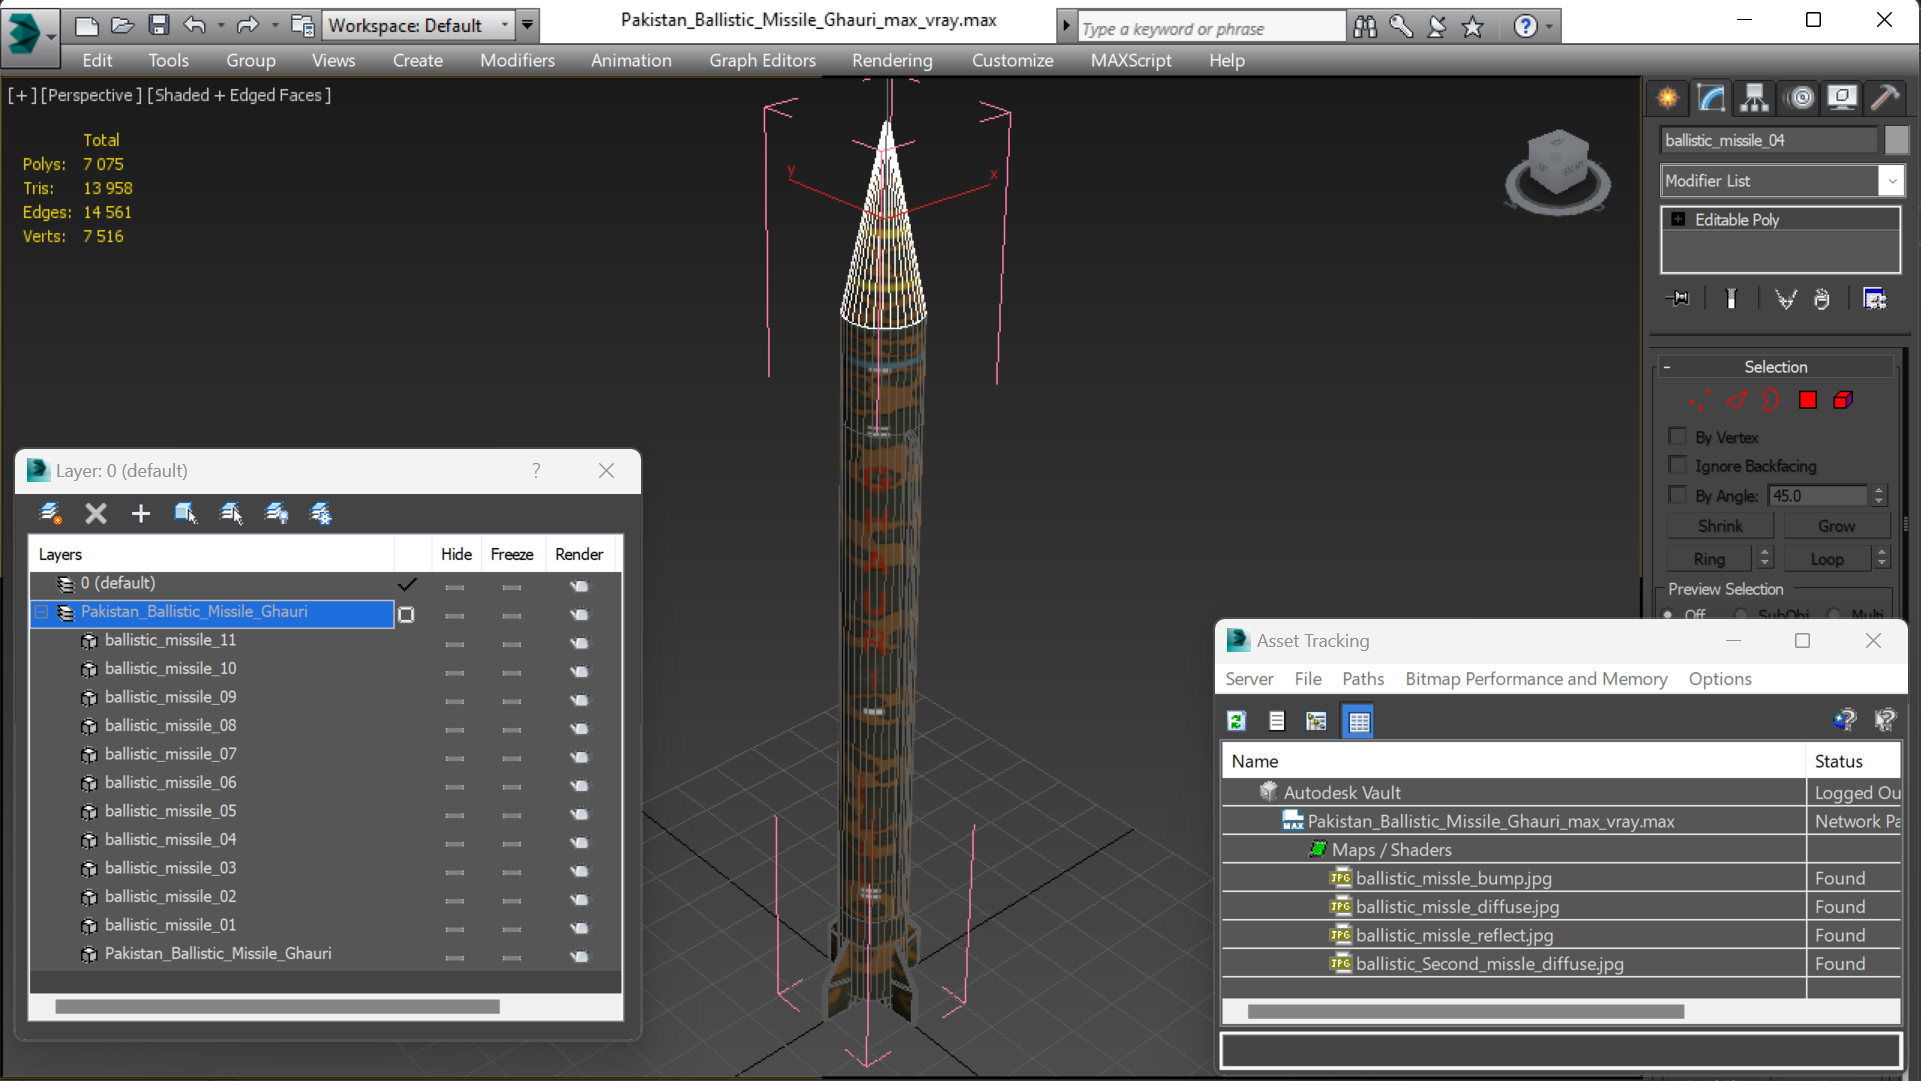Enable Ignore Backfacing checkbox

pos(1678,465)
